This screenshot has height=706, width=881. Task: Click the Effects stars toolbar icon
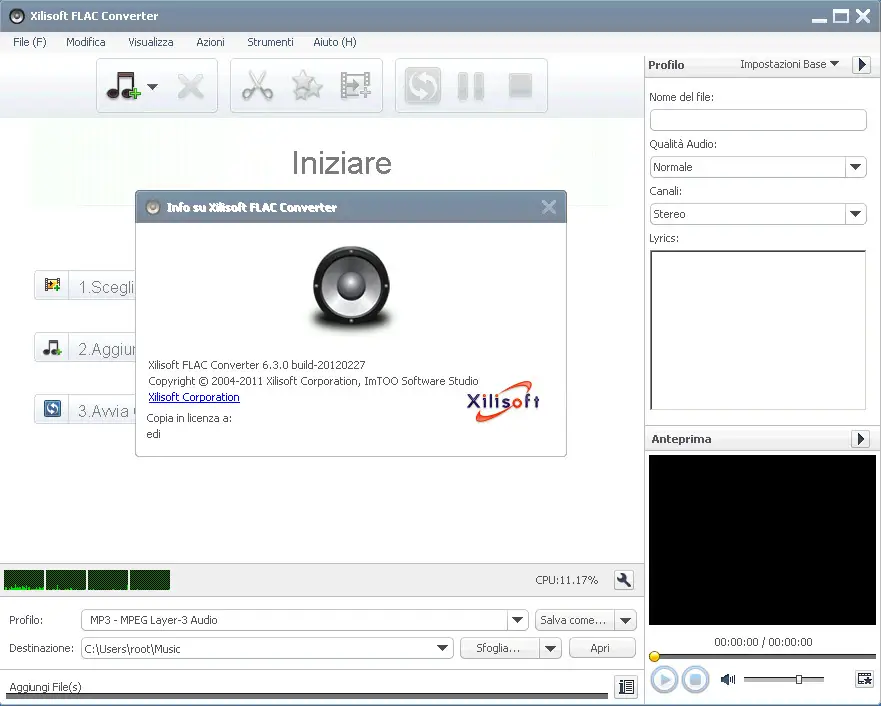[x=307, y=86]
